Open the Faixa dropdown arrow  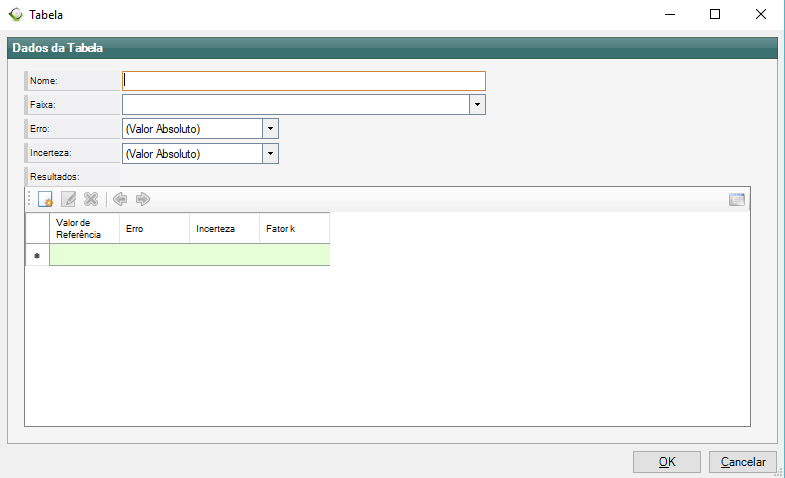477,105
